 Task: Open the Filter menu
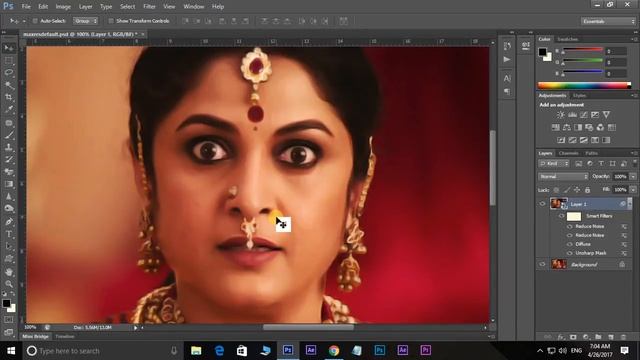[x=149, y=7]
